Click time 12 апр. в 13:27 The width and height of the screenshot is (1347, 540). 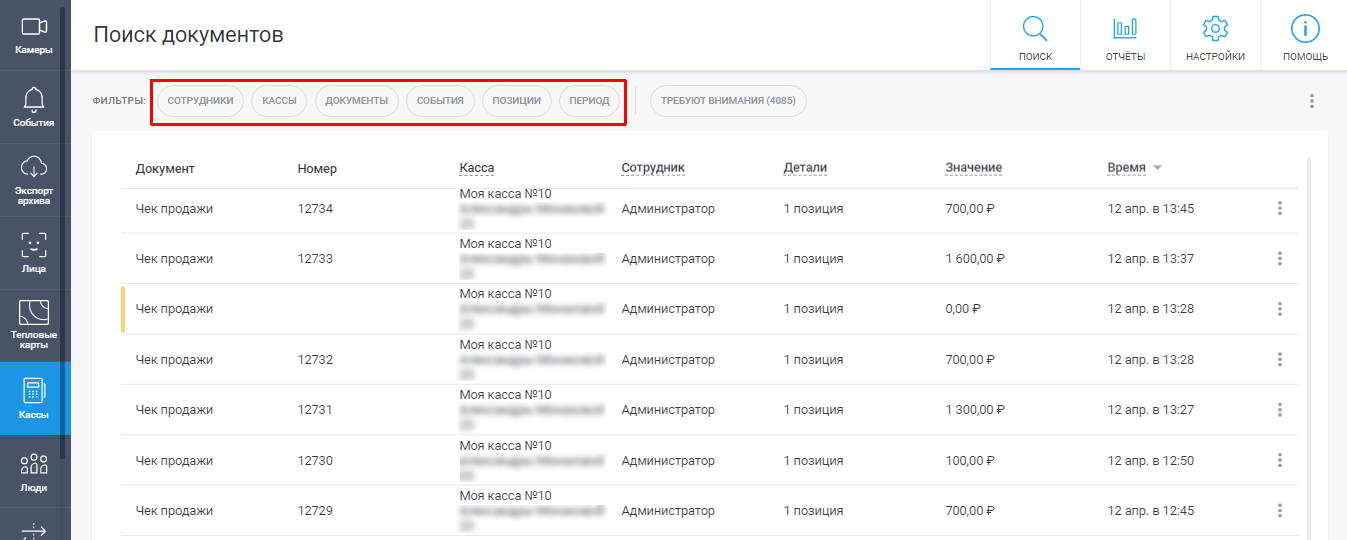coord(1151,410)
